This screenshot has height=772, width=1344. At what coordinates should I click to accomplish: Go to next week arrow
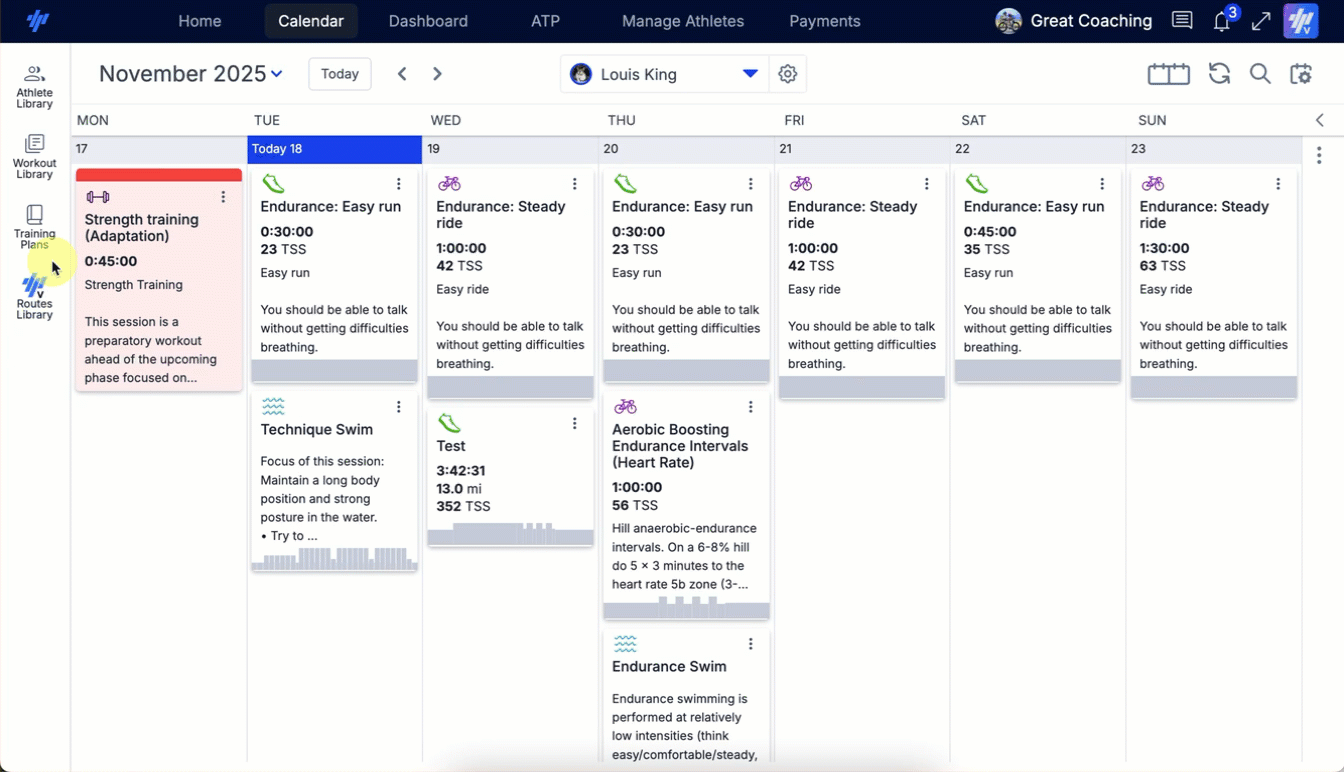pos(437,74)
